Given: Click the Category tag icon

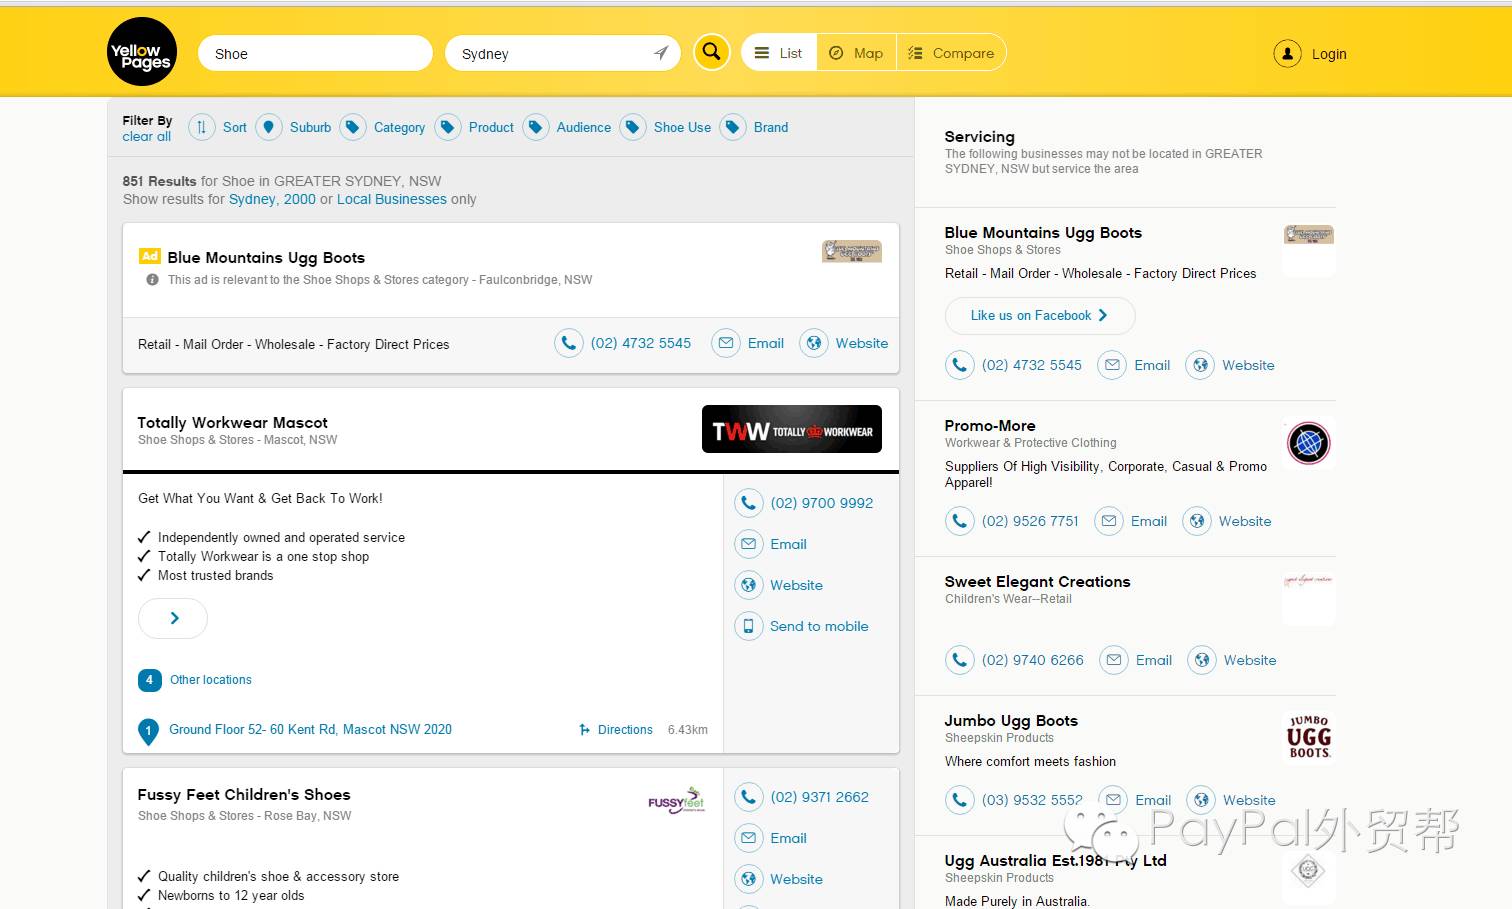Looking at the screenshot, I should point(352,127).
